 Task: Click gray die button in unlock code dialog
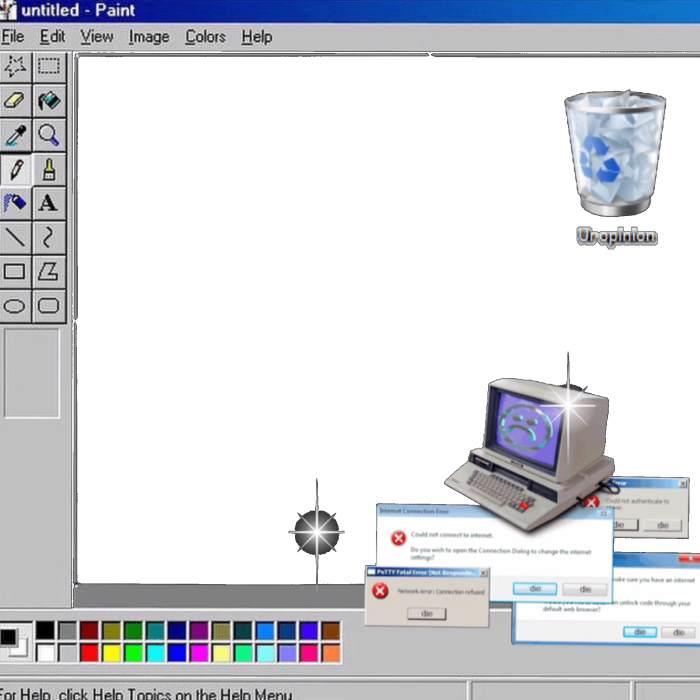[x=679, y=633]
